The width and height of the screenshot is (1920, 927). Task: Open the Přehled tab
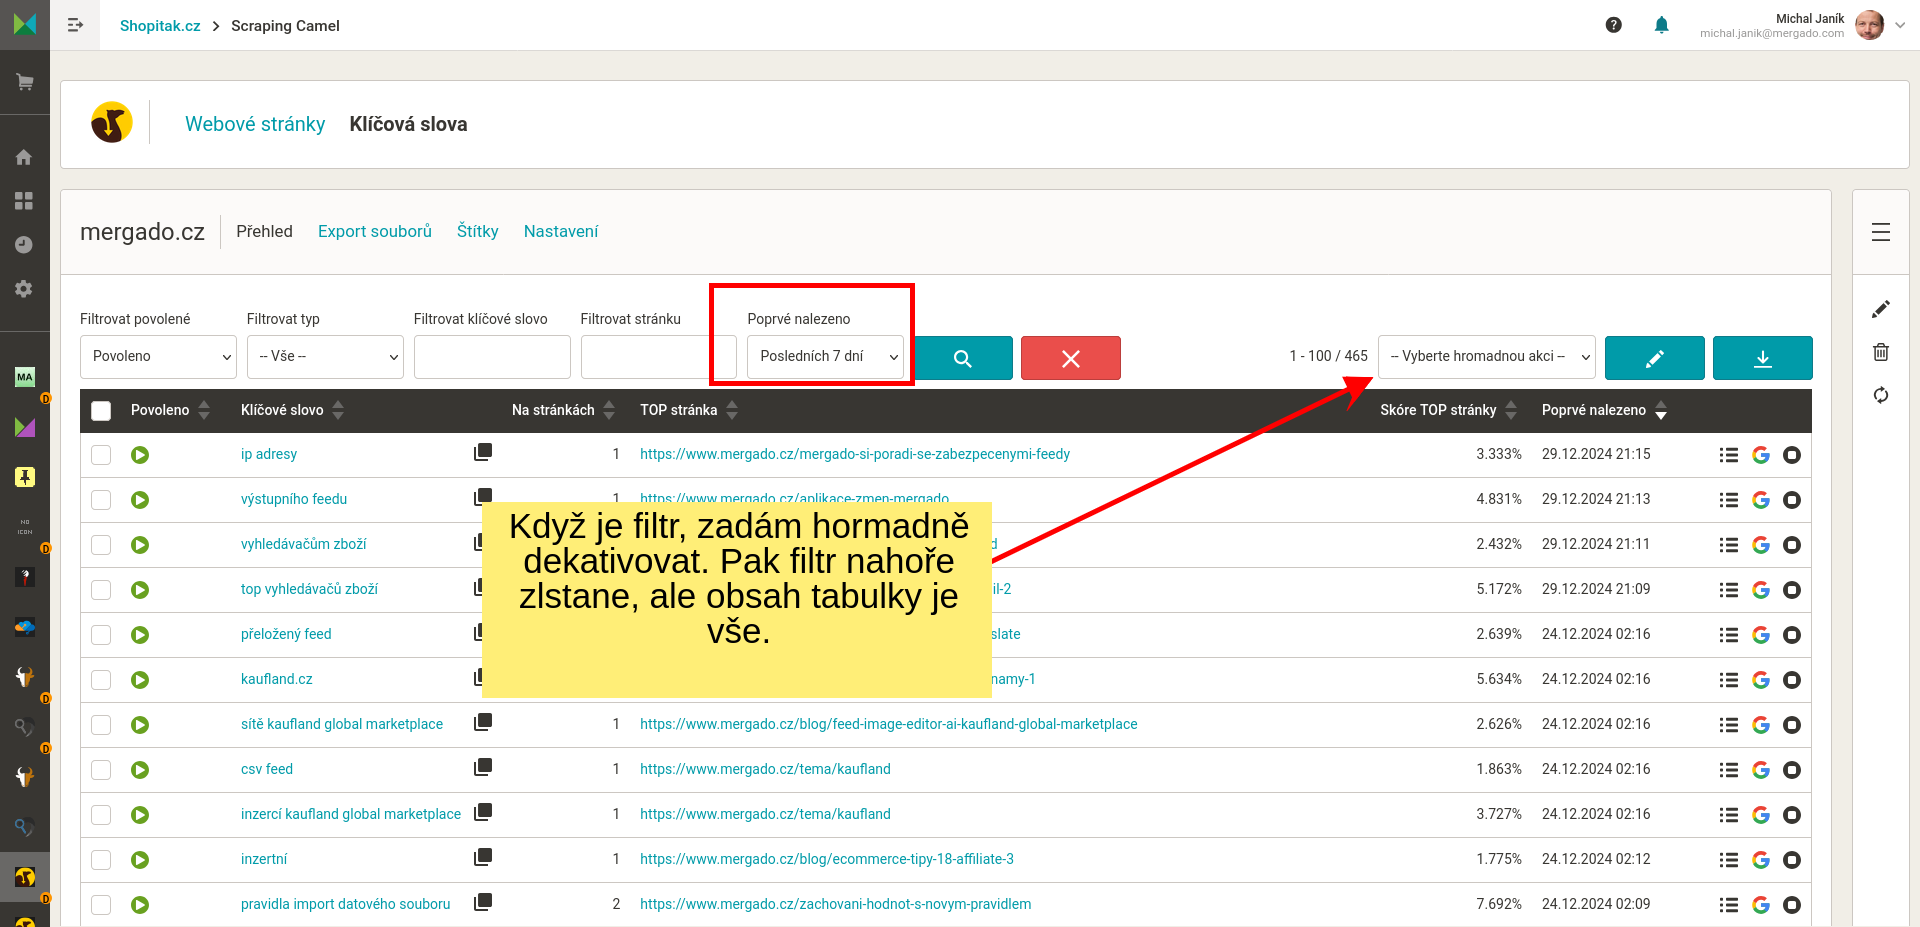coord(264,231)
